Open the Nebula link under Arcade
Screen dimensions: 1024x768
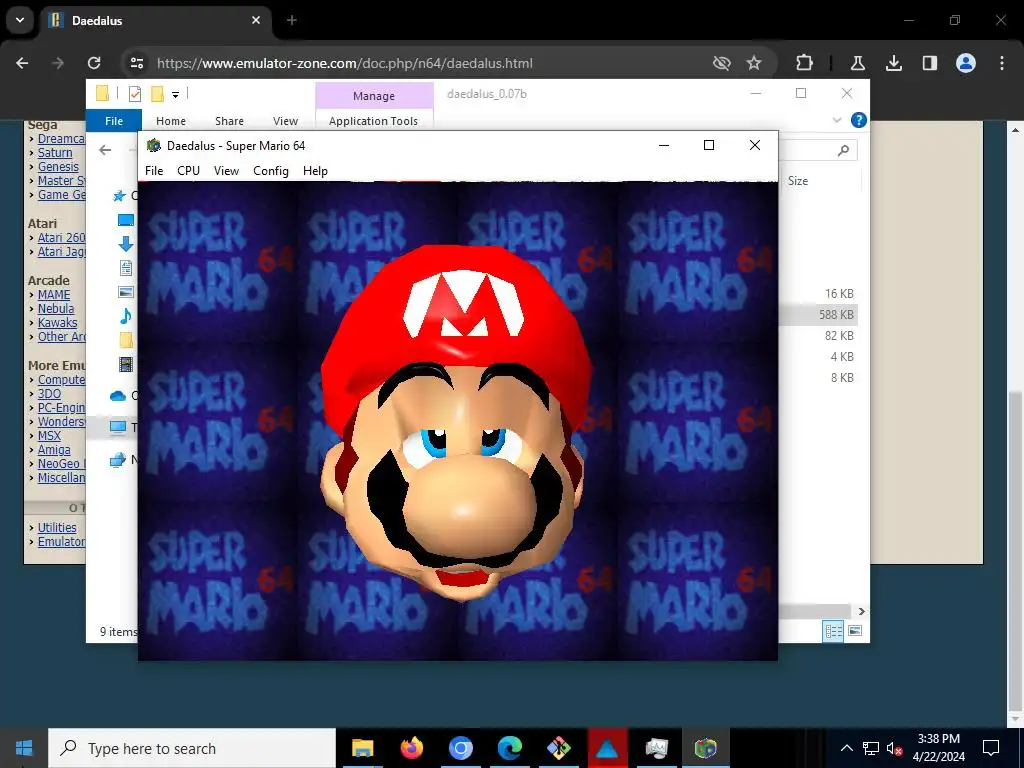click(x=56, y=308)
